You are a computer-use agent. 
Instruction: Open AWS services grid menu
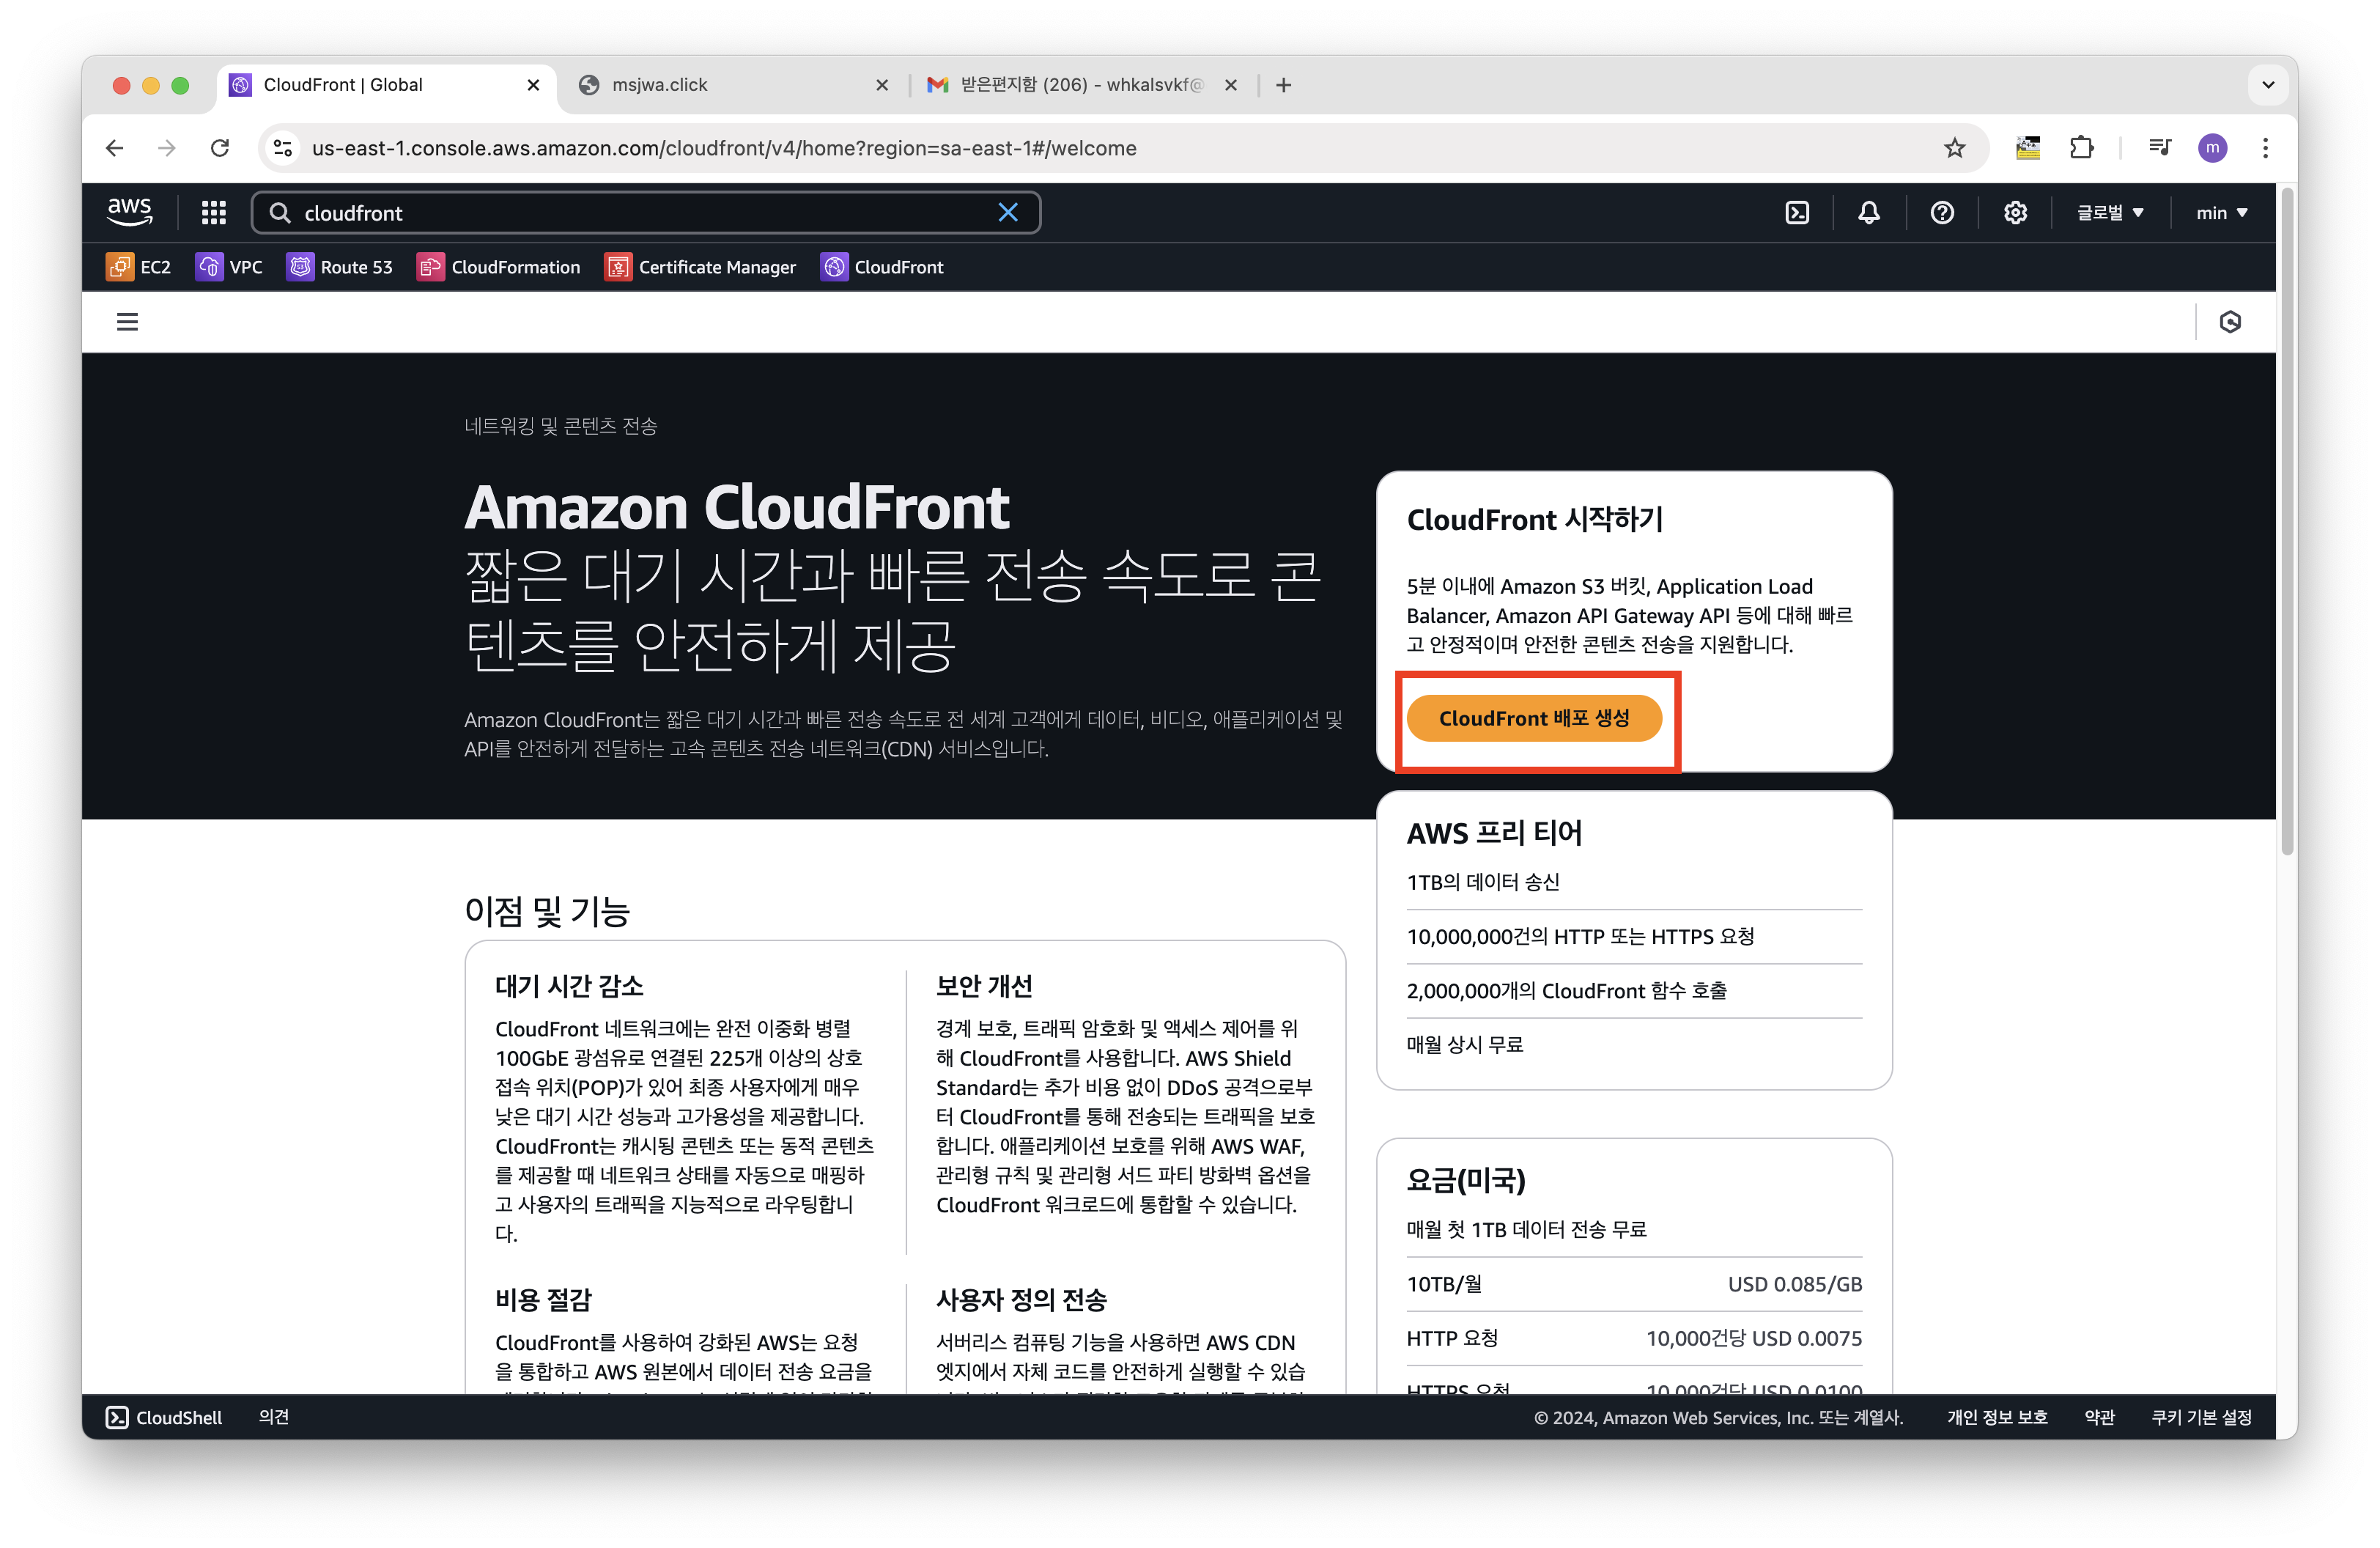[x=213, y=213]
